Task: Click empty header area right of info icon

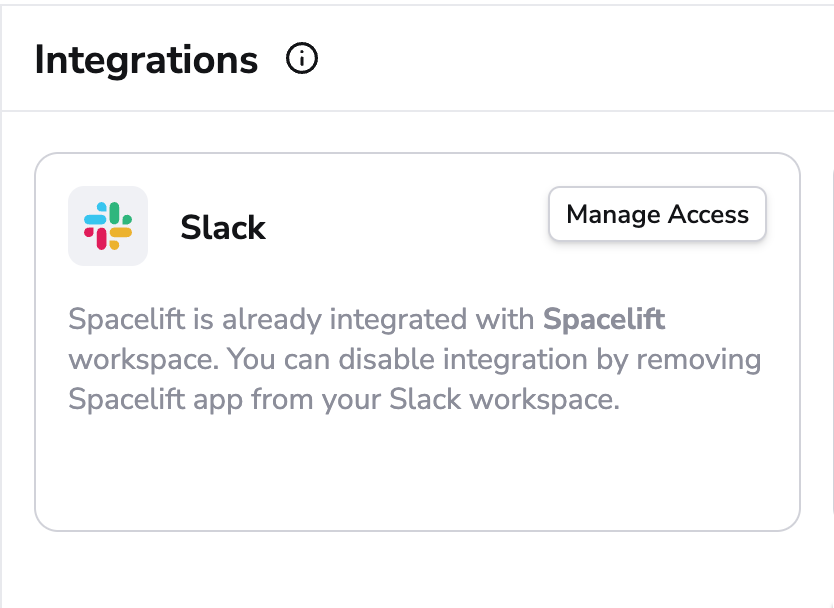Action: click(574, 59)
